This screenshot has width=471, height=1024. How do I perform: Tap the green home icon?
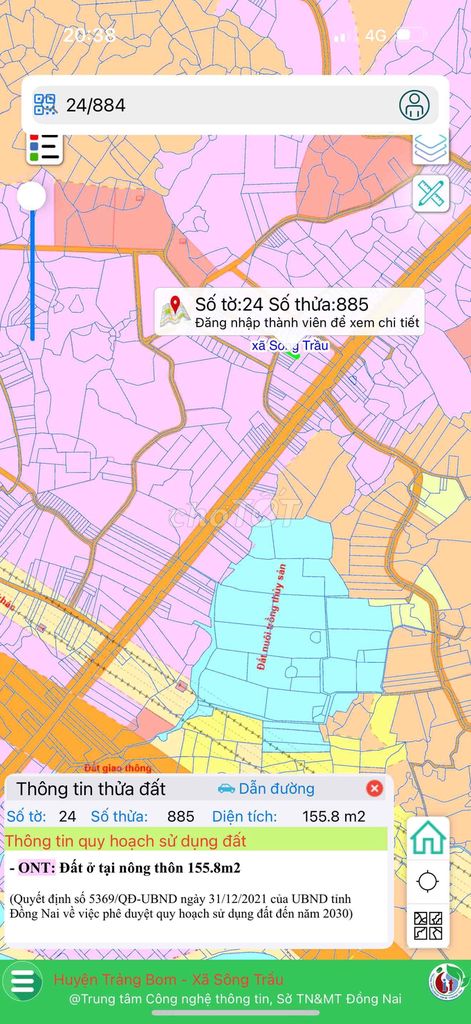(427, 836)
